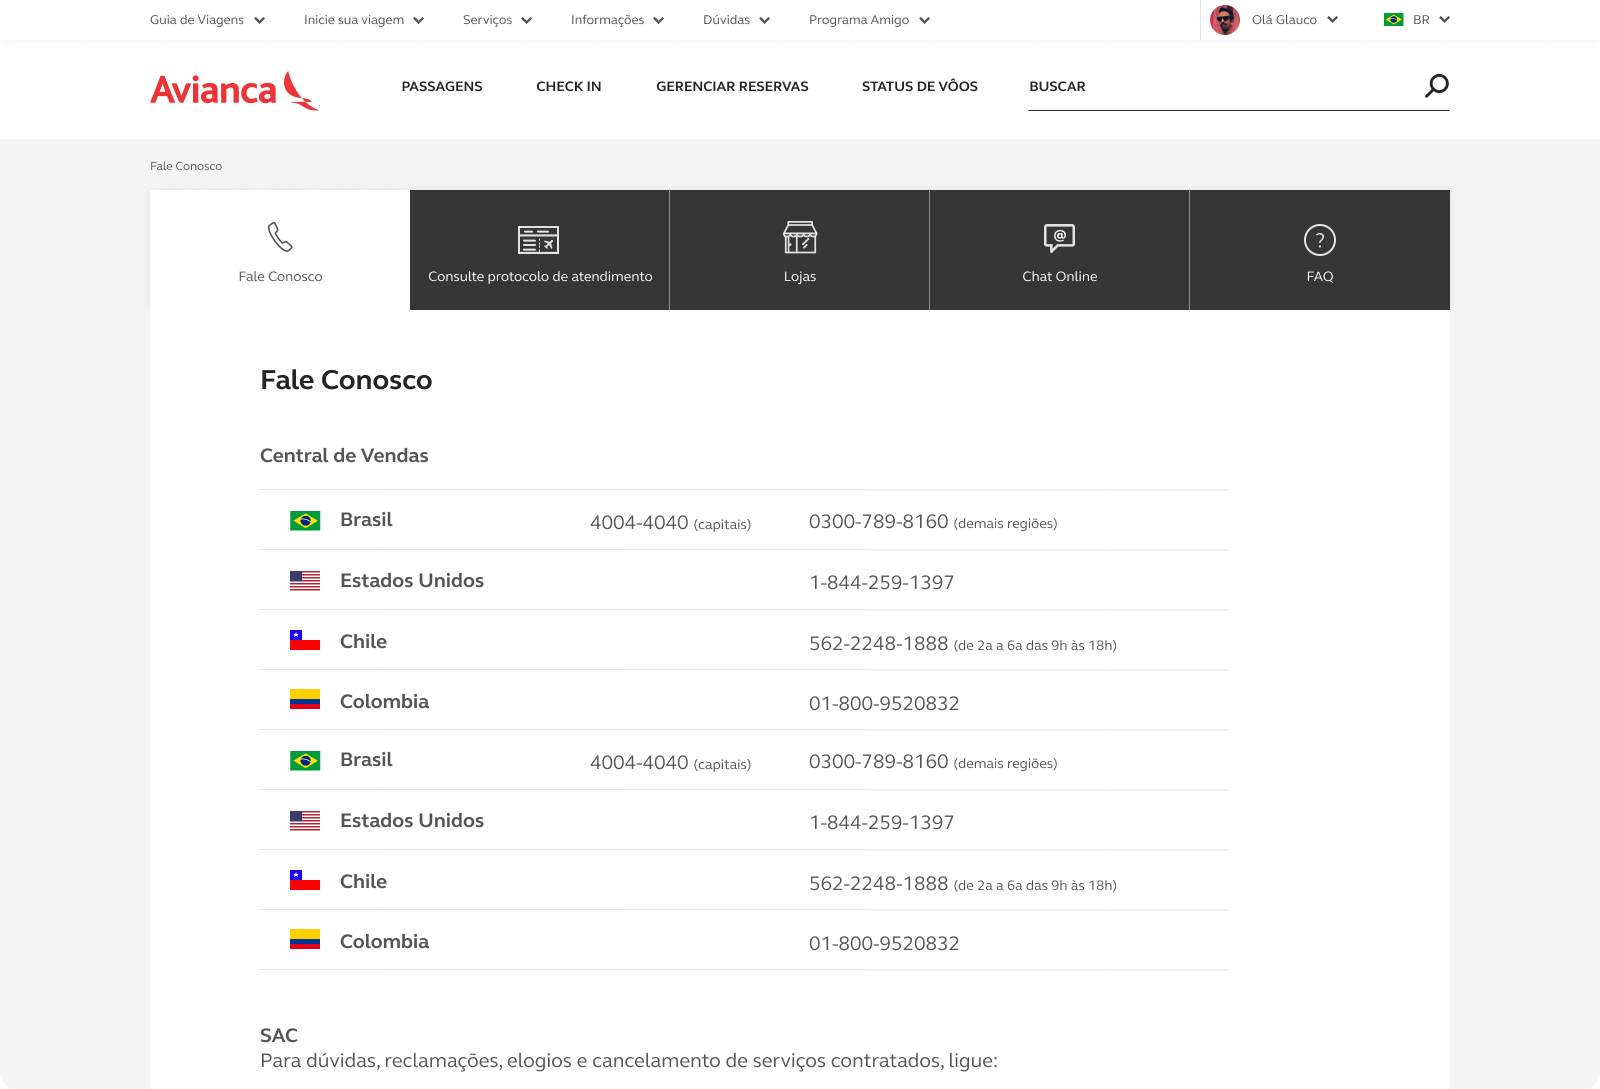
Task: Select the Fale Conosco tab label
Action: click(280, 276)
